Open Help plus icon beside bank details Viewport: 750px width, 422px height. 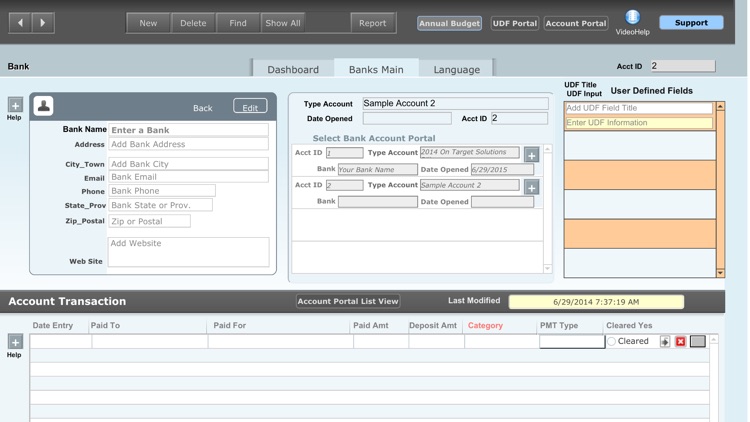(15, 105)
